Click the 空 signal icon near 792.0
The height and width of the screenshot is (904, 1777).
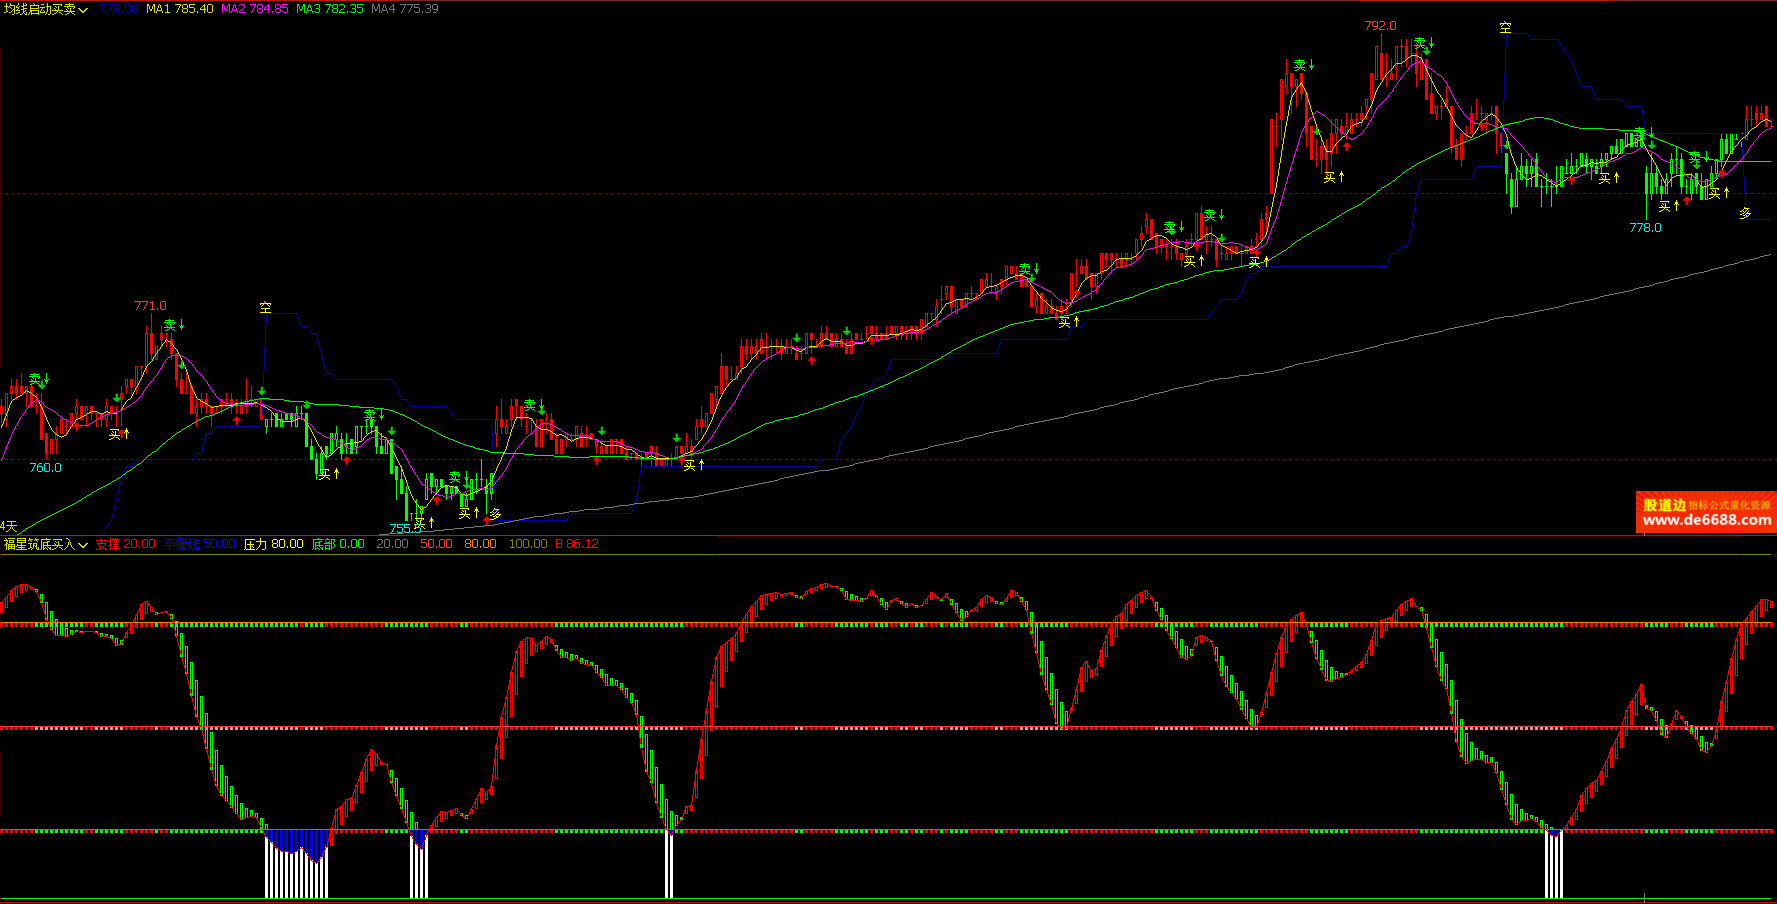coord(1505,28)
